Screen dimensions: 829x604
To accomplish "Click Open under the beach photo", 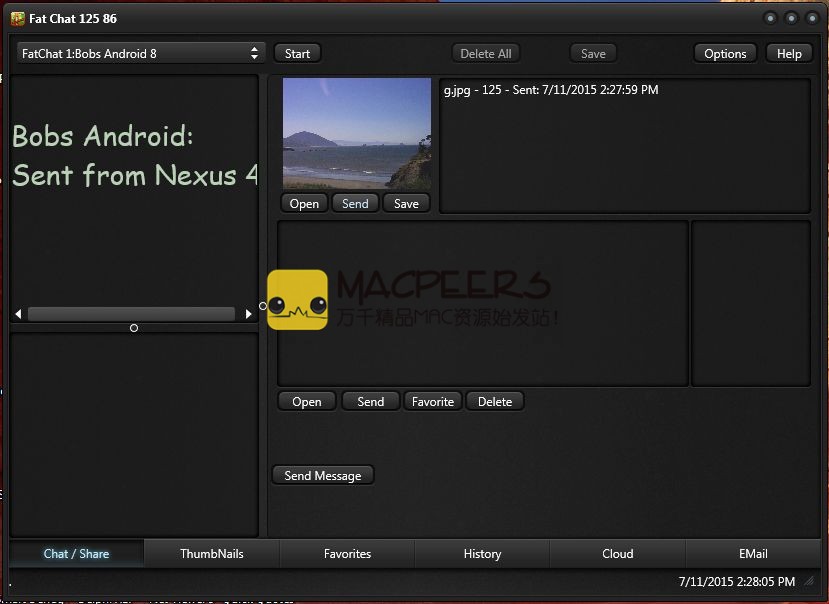I will click(304, 204).
